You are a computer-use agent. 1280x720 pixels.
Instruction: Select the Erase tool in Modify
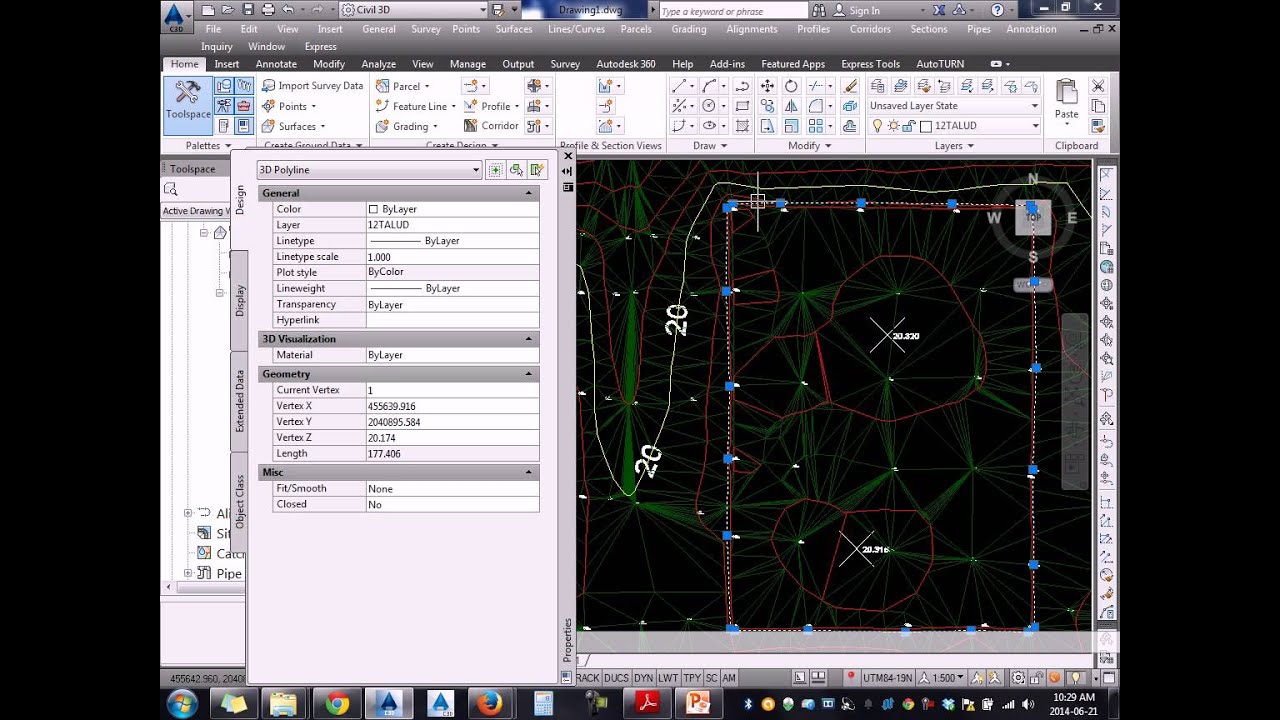[850, 86]
